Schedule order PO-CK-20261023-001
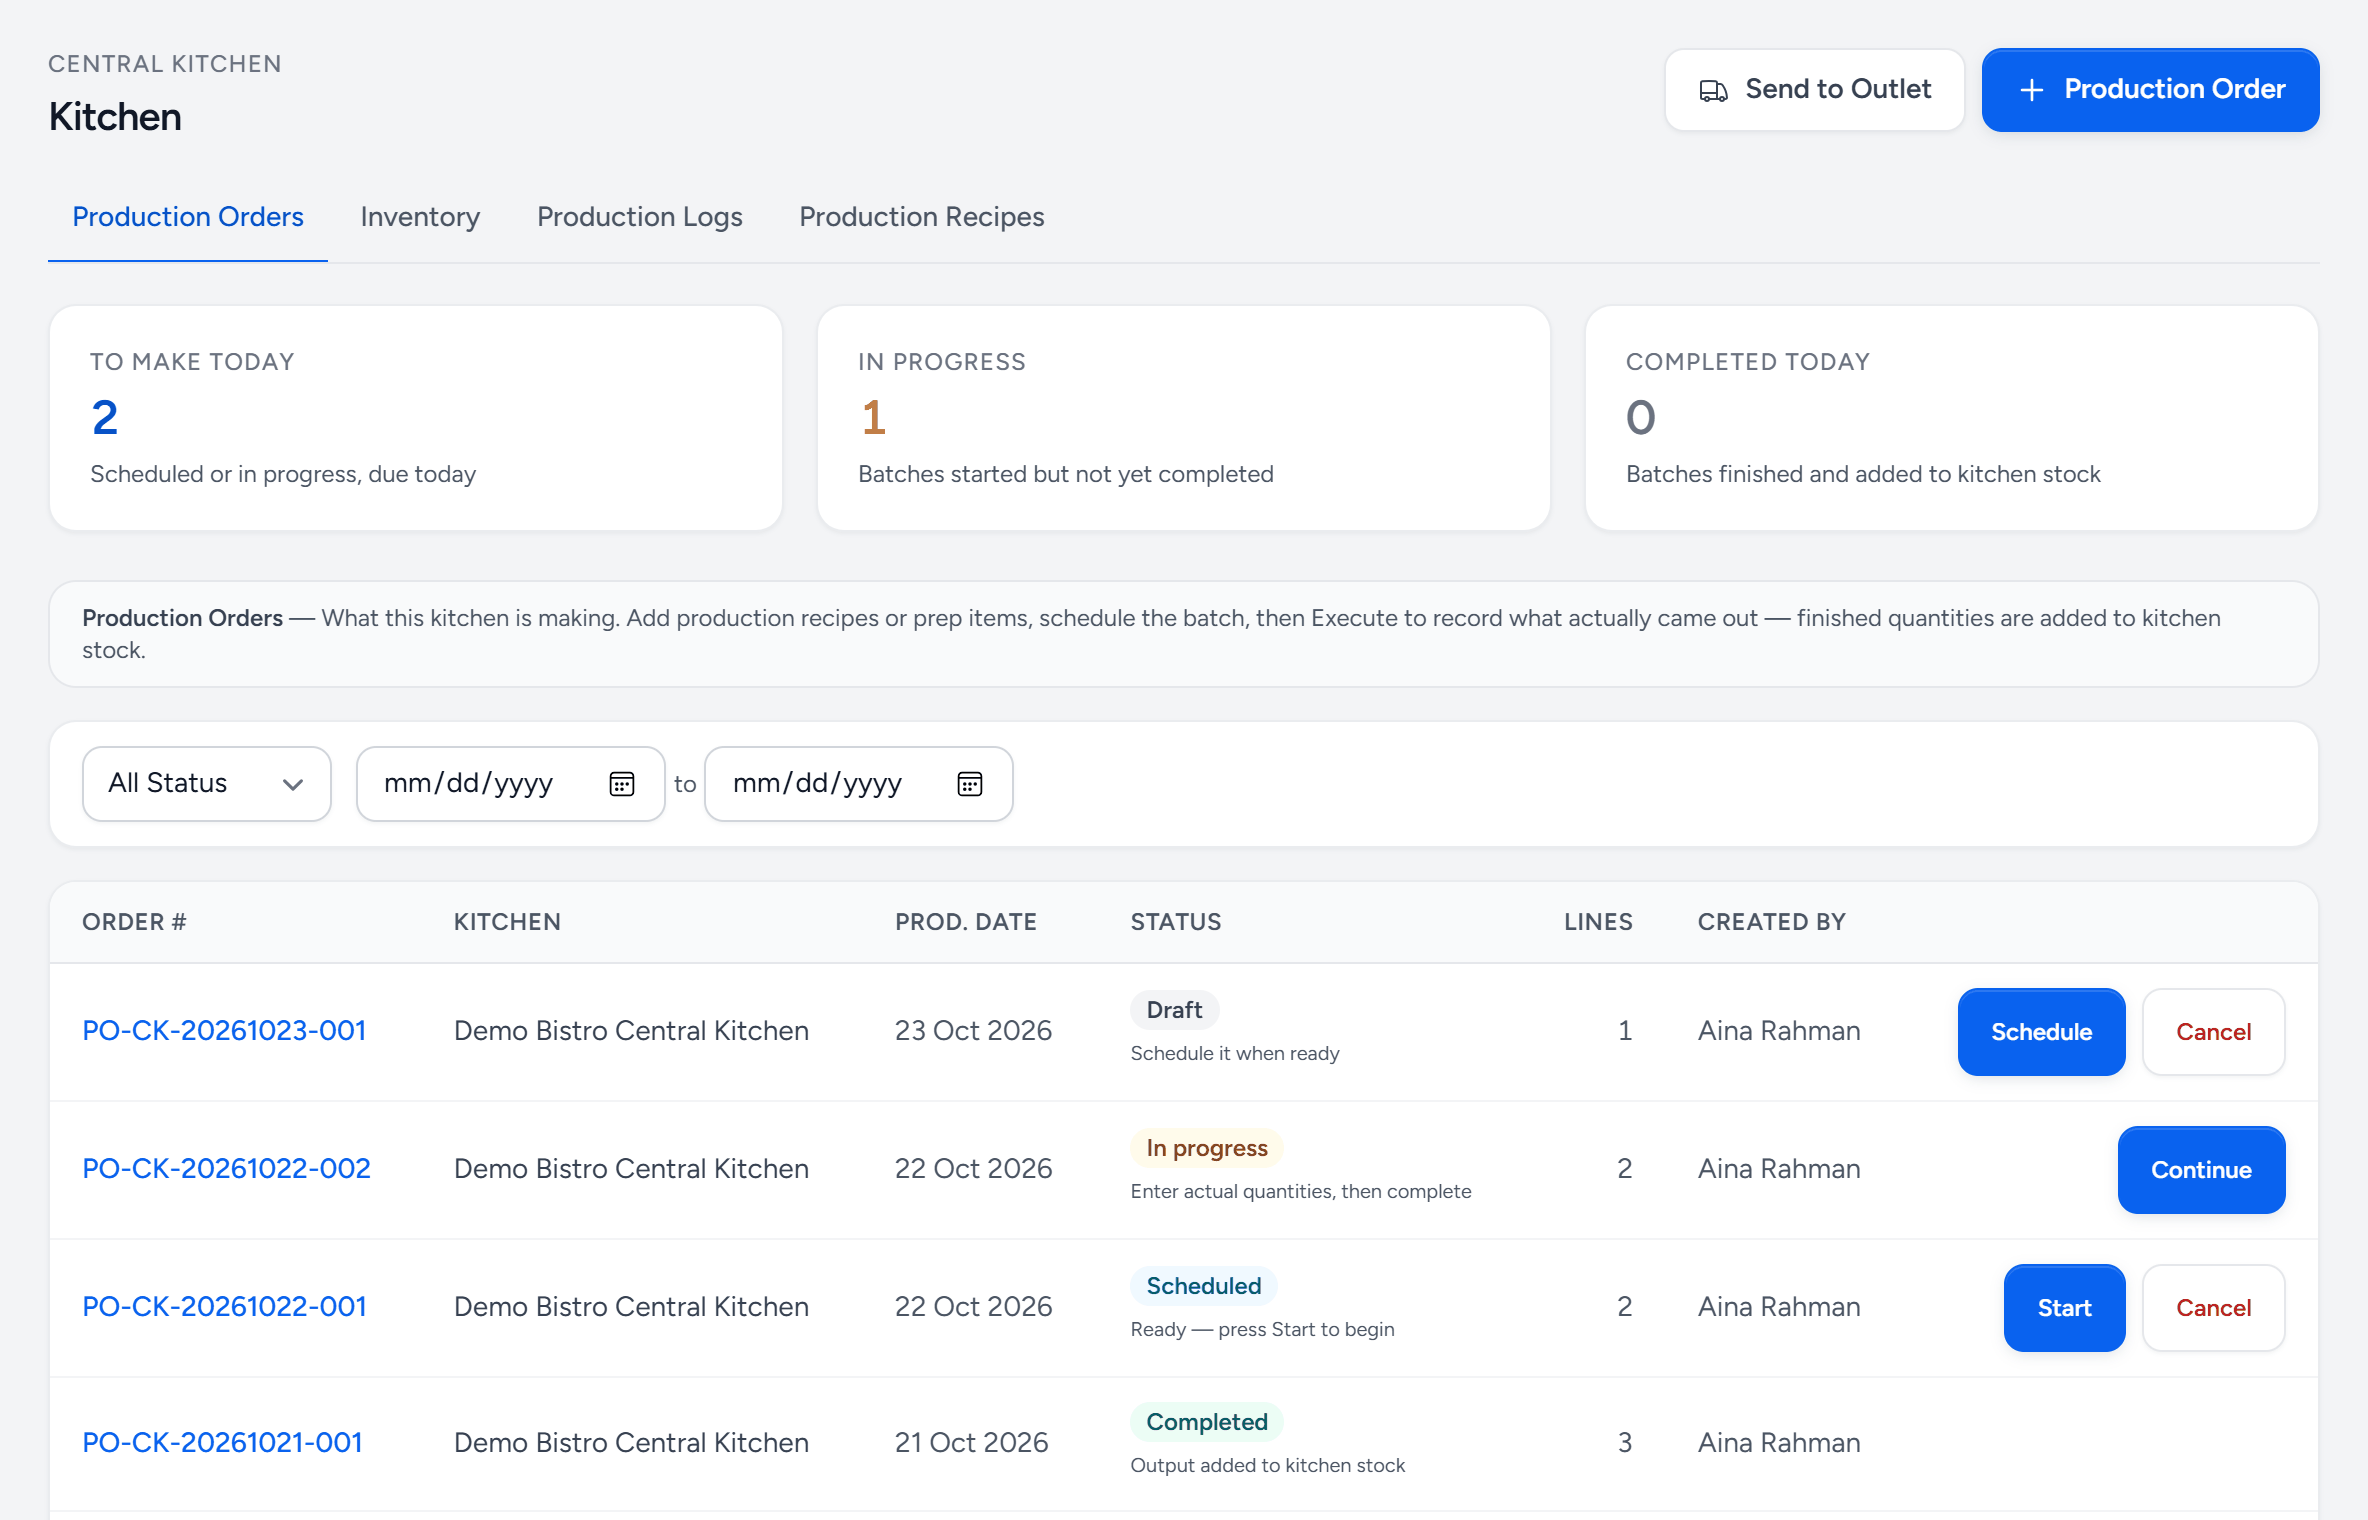2368x1520 pixels. coord(2041,1032)
